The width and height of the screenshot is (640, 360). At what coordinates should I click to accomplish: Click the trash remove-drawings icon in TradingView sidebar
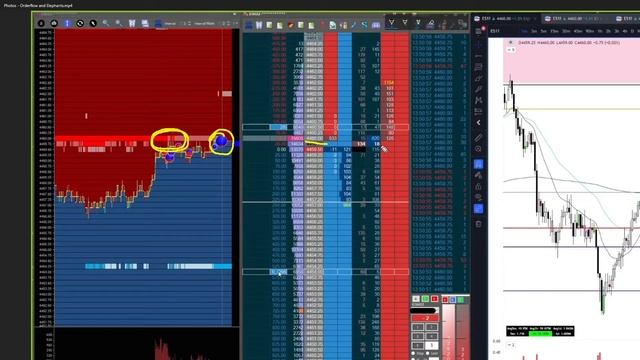coord(478,224)
